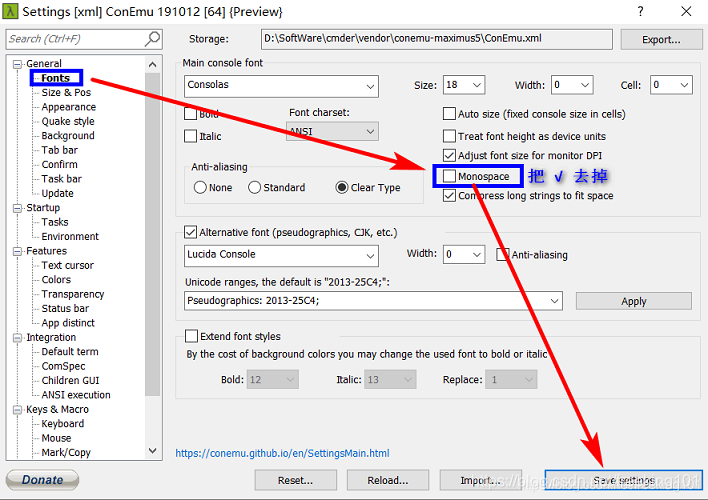
Task: Open the Colors settings page
Action: coord(56,280)
